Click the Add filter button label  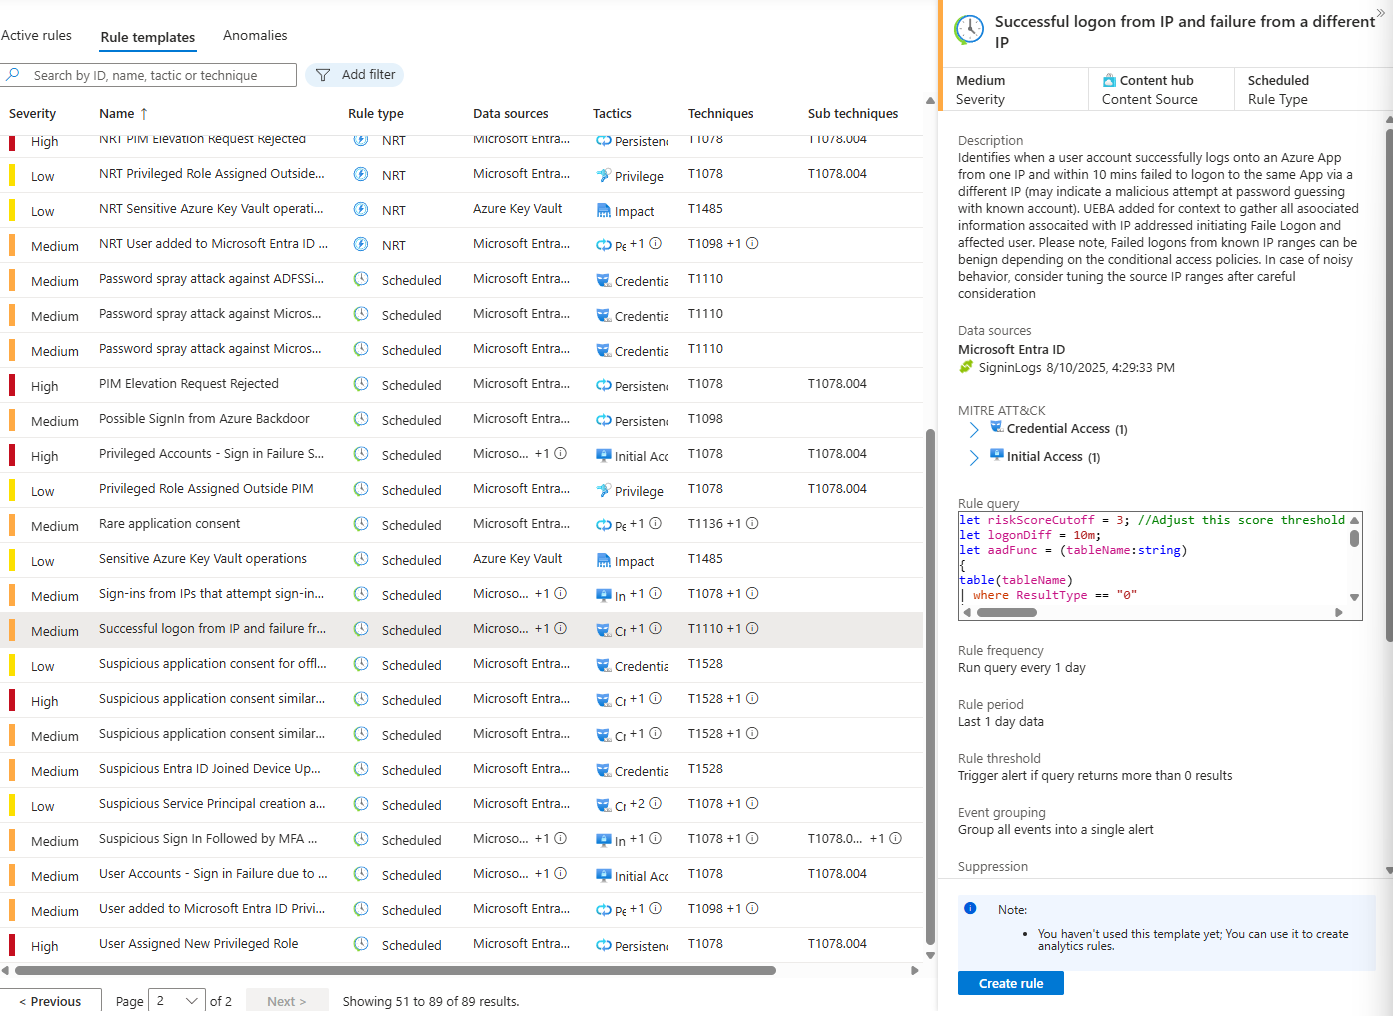[x=368, y=75]
